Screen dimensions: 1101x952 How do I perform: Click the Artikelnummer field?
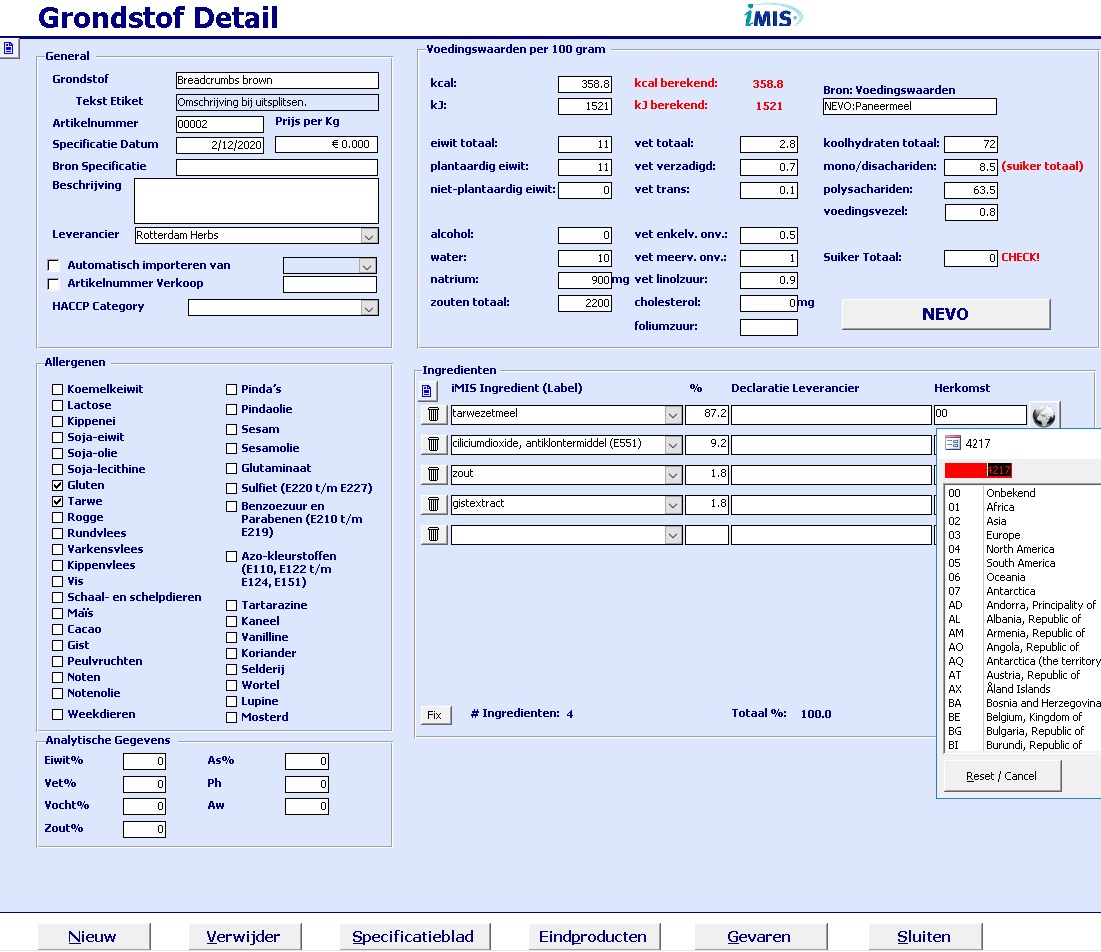220,124
